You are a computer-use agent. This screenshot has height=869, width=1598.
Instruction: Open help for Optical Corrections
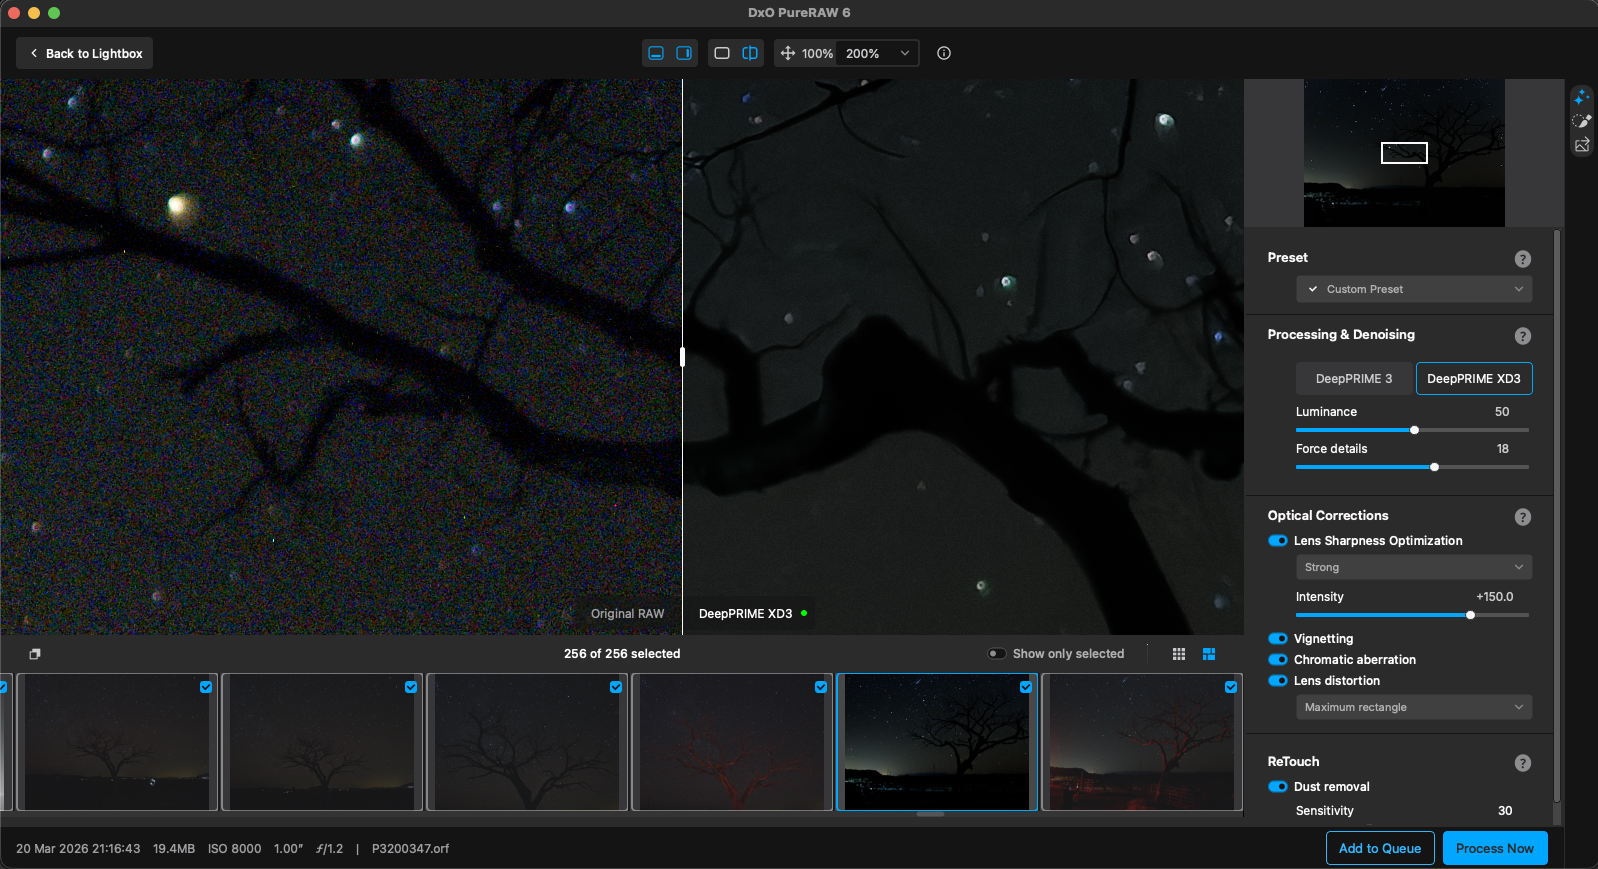pos(1523,517)
